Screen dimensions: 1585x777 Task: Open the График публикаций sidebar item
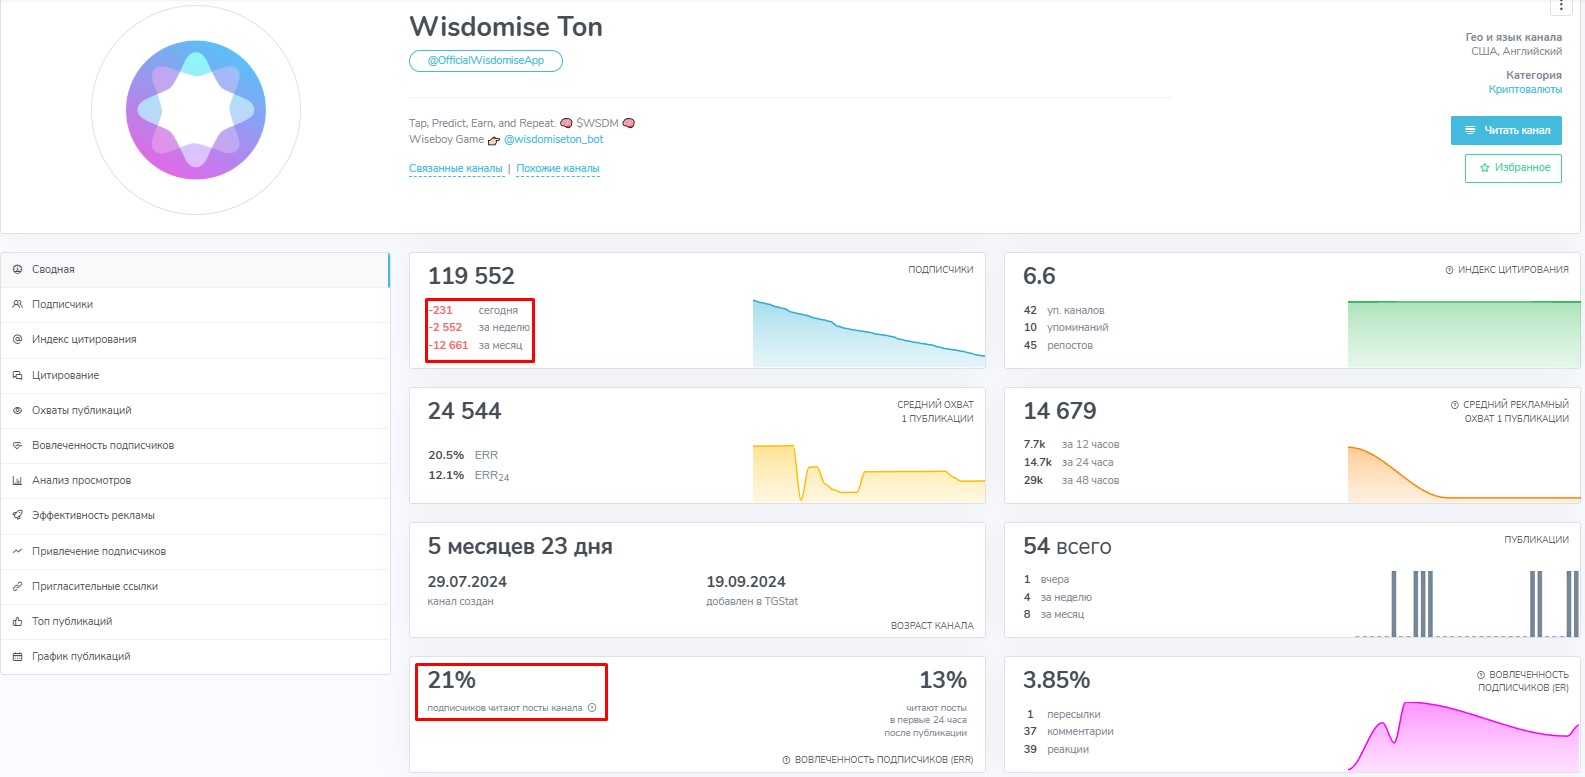click(x=195, y=657)
